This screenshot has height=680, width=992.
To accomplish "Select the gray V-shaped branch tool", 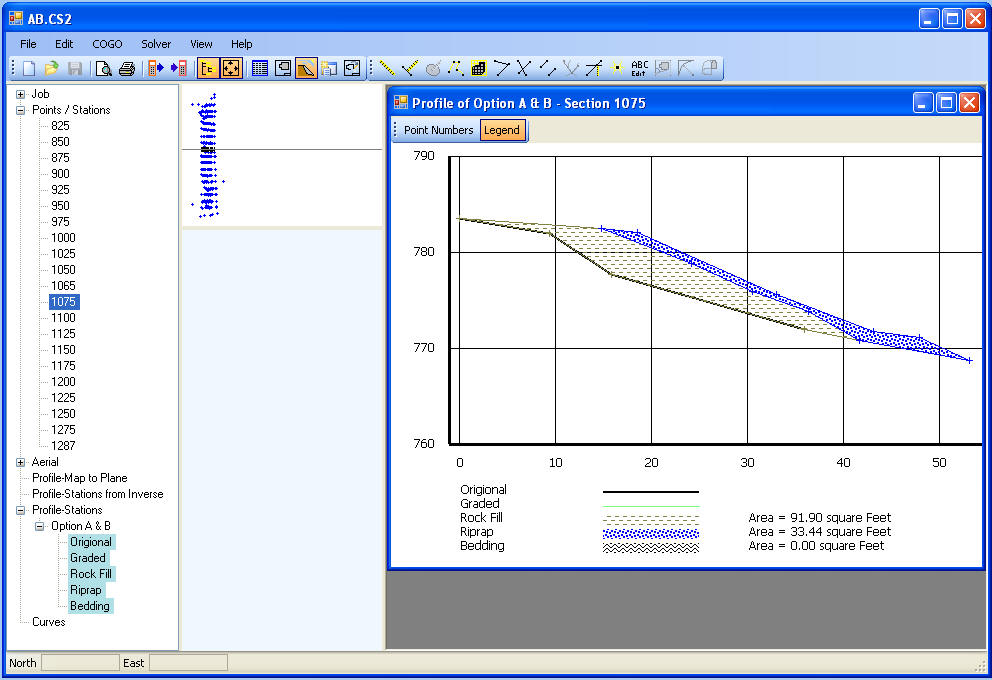I will (x=571, y=68).
